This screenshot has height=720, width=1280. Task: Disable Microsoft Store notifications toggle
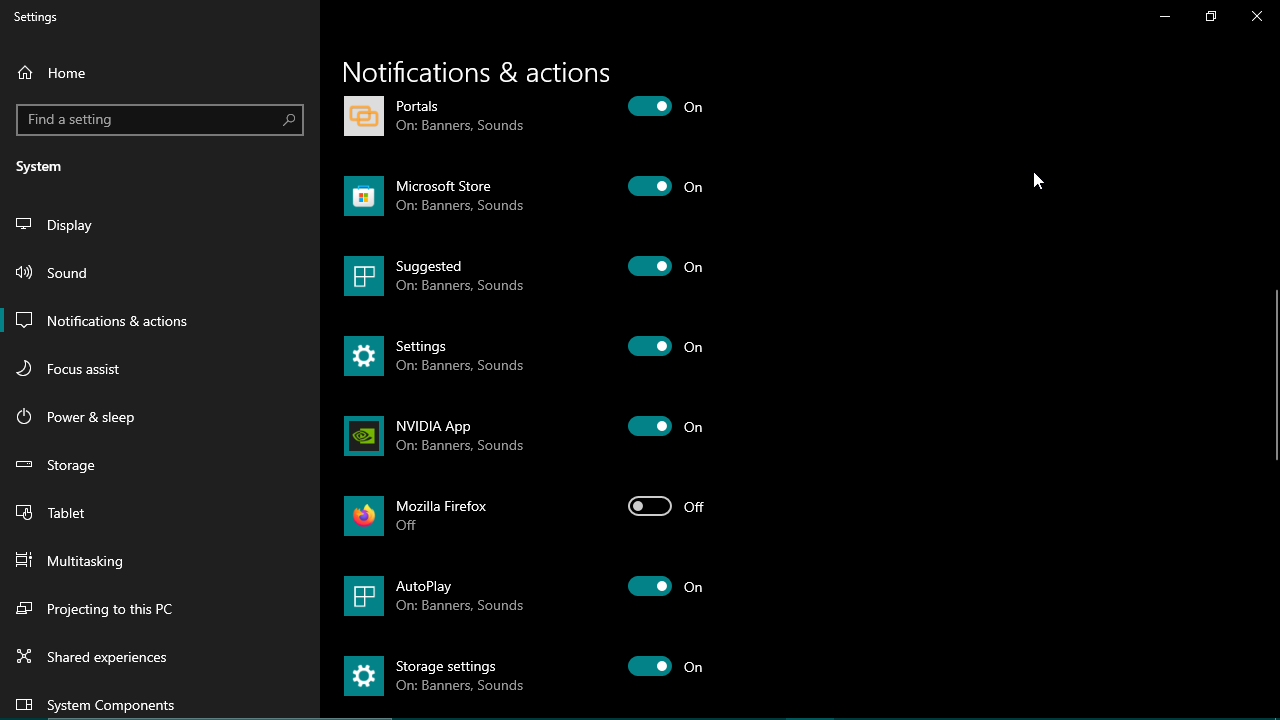pos(650,186)
